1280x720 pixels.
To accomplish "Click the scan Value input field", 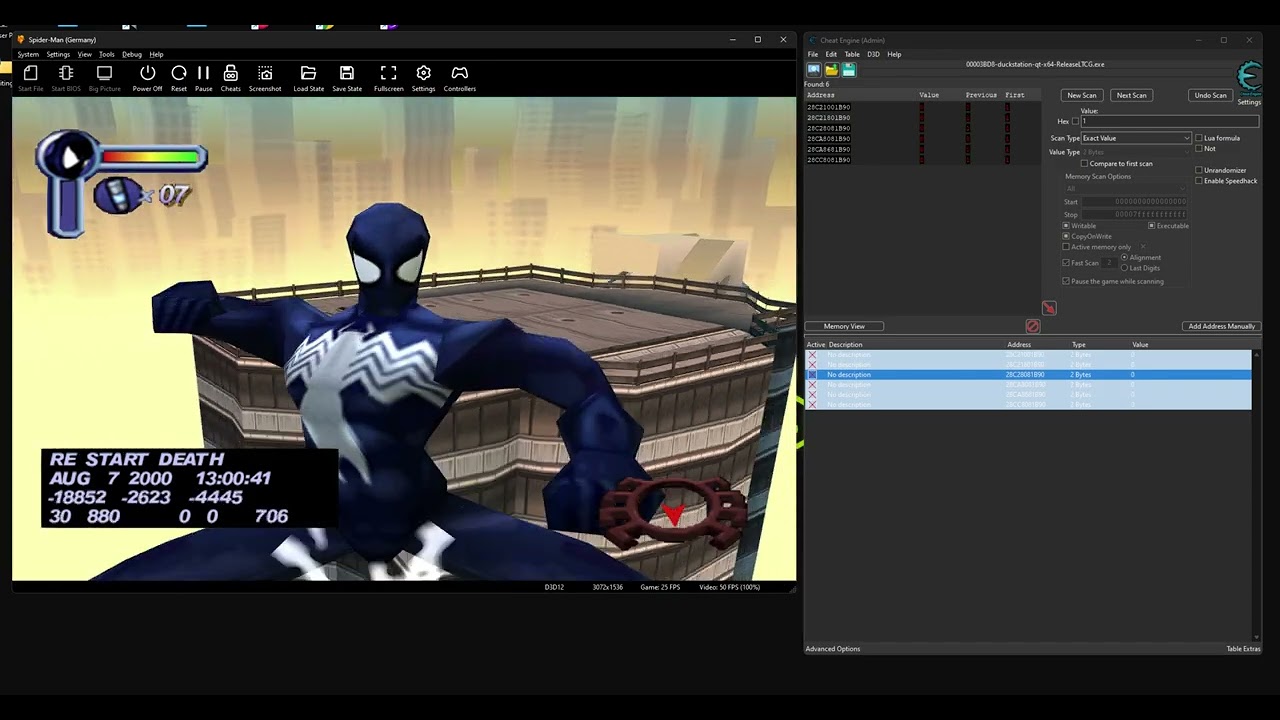I will [1169, 122].
